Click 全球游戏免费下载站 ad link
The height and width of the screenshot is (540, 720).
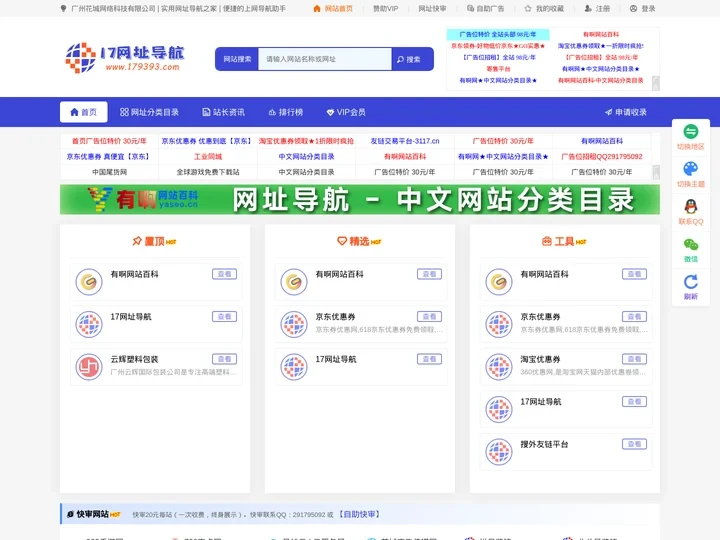click(208, 172)
